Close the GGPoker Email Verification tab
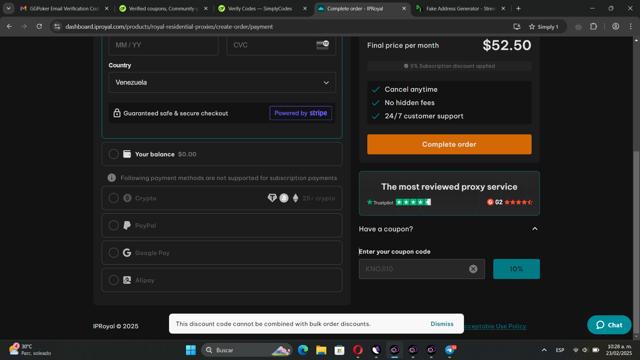This screenshot has width=640, height=360. (107, 8)
